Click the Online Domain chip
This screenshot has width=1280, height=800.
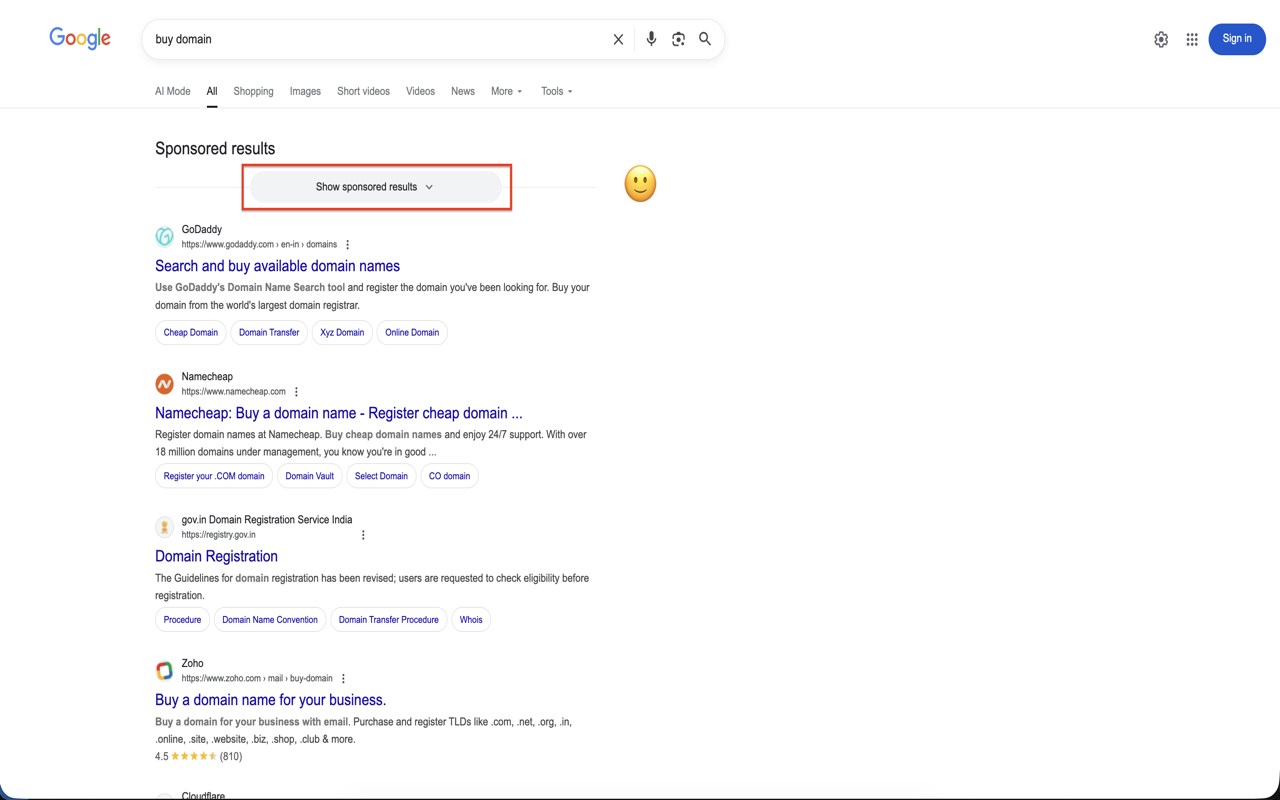pyautogui.click(x=412, y=332)
